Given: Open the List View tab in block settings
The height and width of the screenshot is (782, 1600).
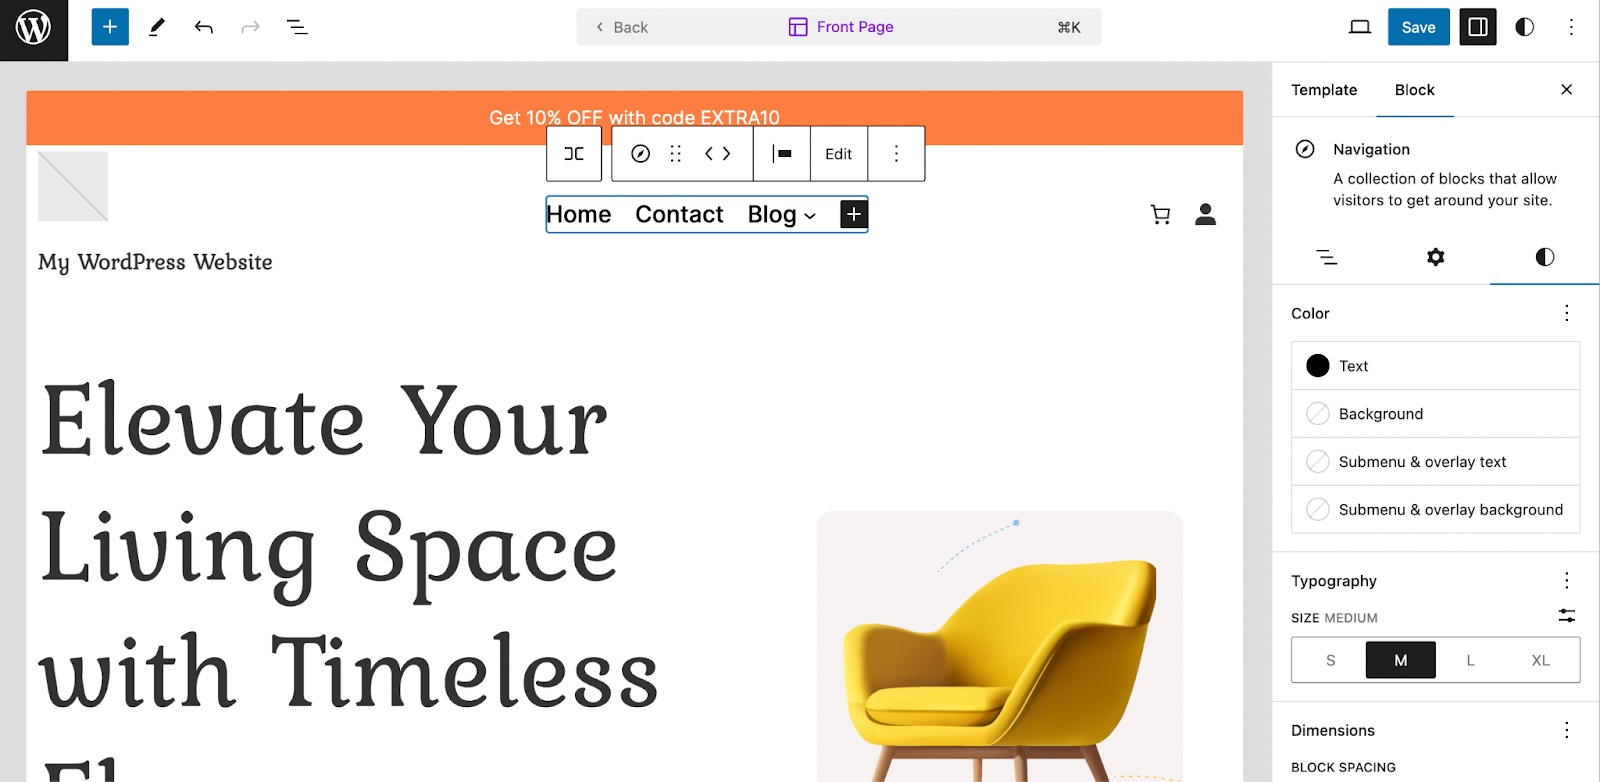Looking at the screenshot, I should click(1327, 257).
